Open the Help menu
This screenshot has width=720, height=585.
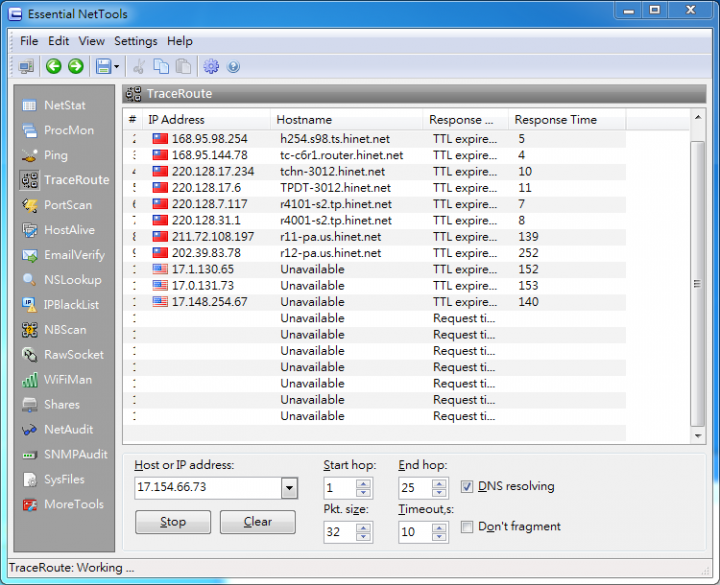tap(180, 41)
